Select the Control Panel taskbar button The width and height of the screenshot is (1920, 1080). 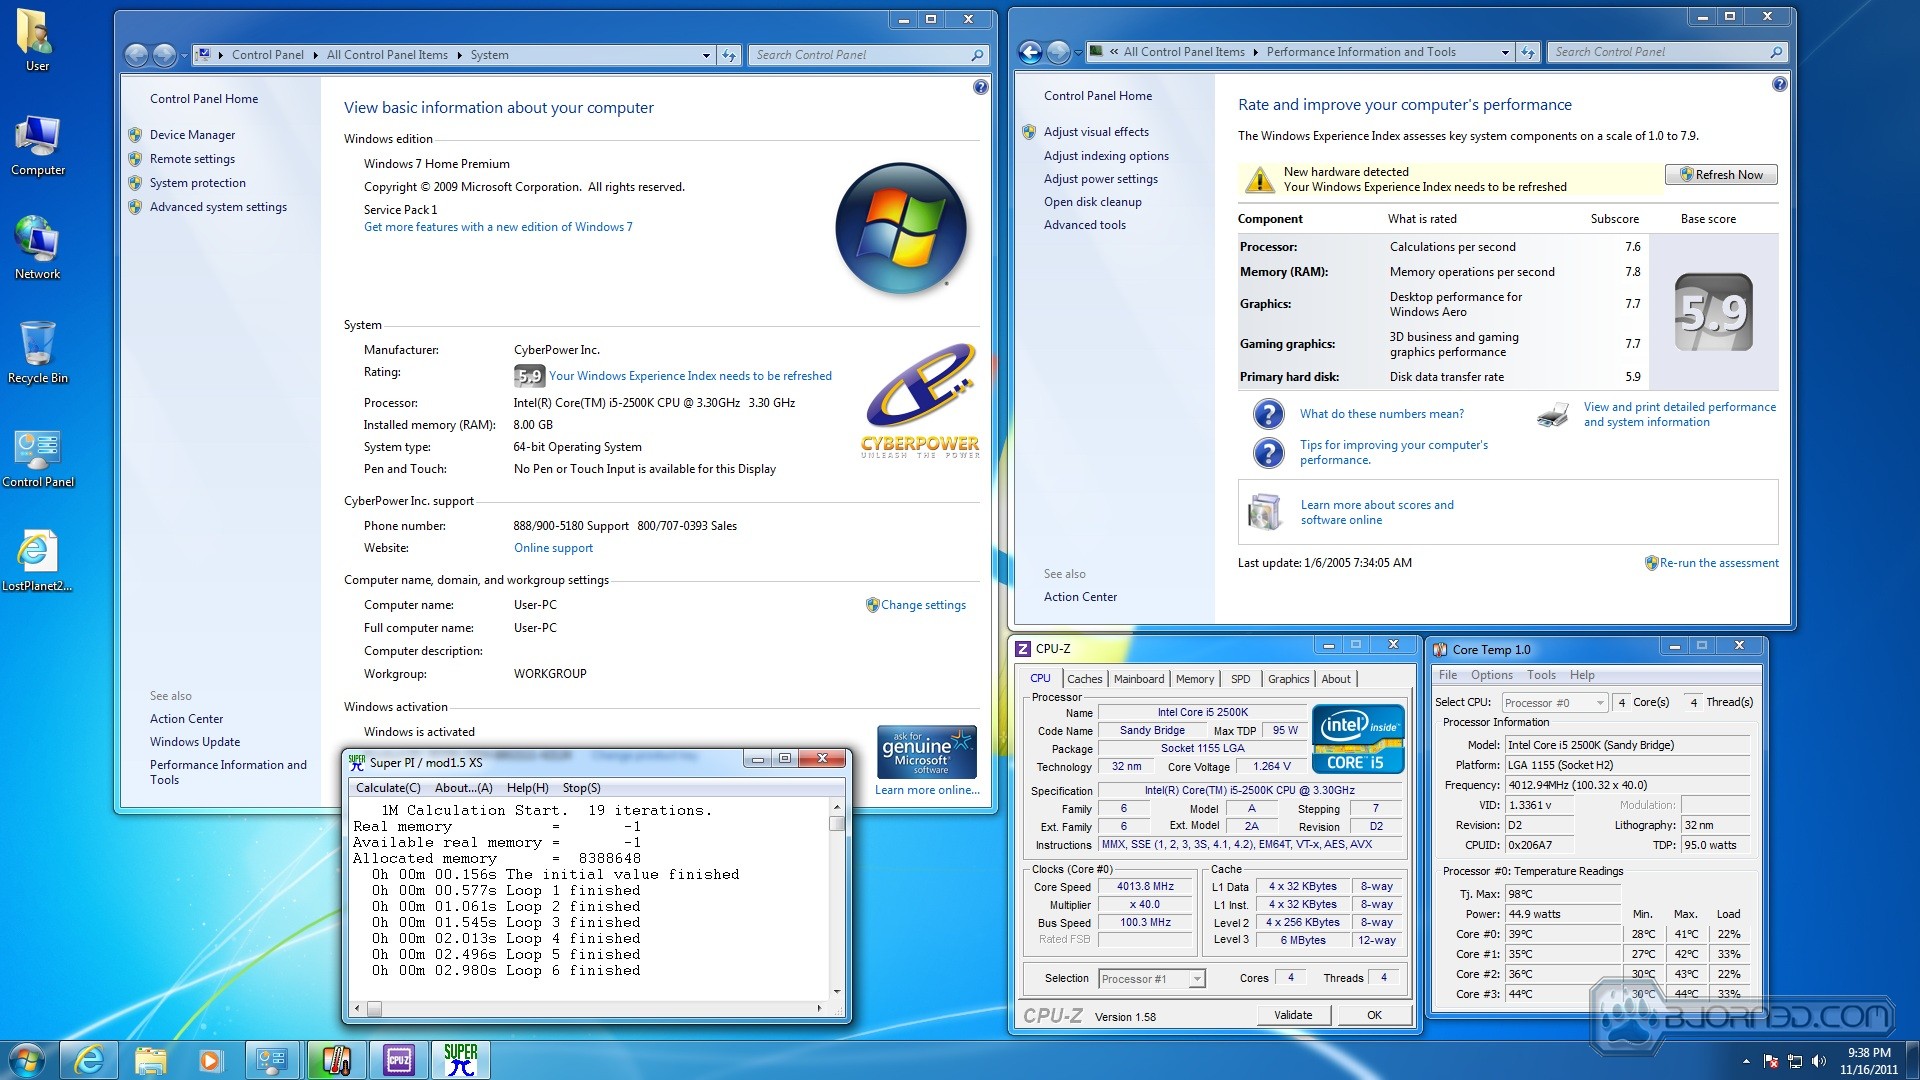tap(272, 1060)
